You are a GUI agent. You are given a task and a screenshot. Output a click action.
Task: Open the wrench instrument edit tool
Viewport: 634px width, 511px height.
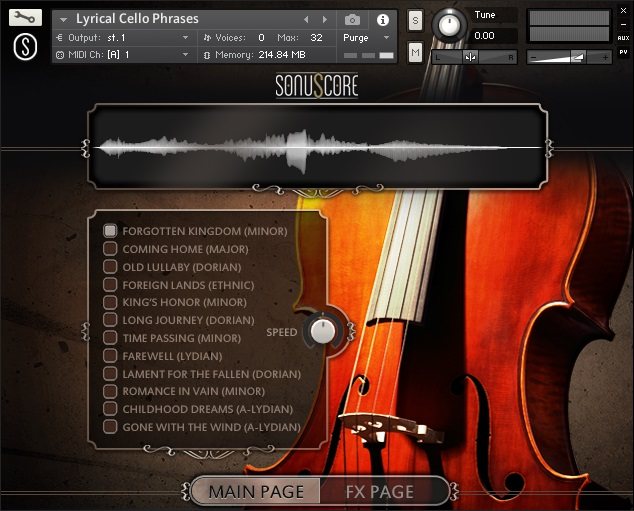coord(25,17)
